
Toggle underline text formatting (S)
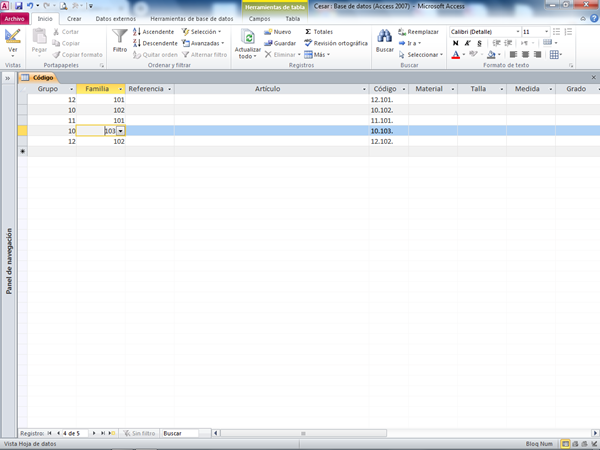(x=480, y=43)
